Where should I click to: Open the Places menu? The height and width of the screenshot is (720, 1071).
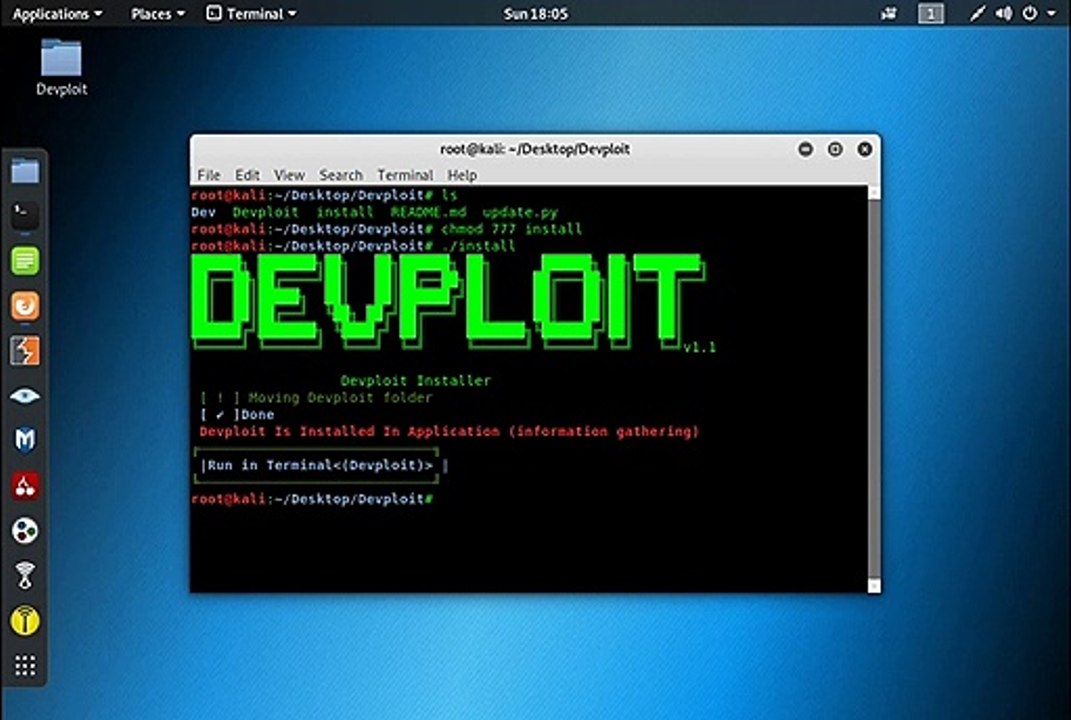coord(158,14)
